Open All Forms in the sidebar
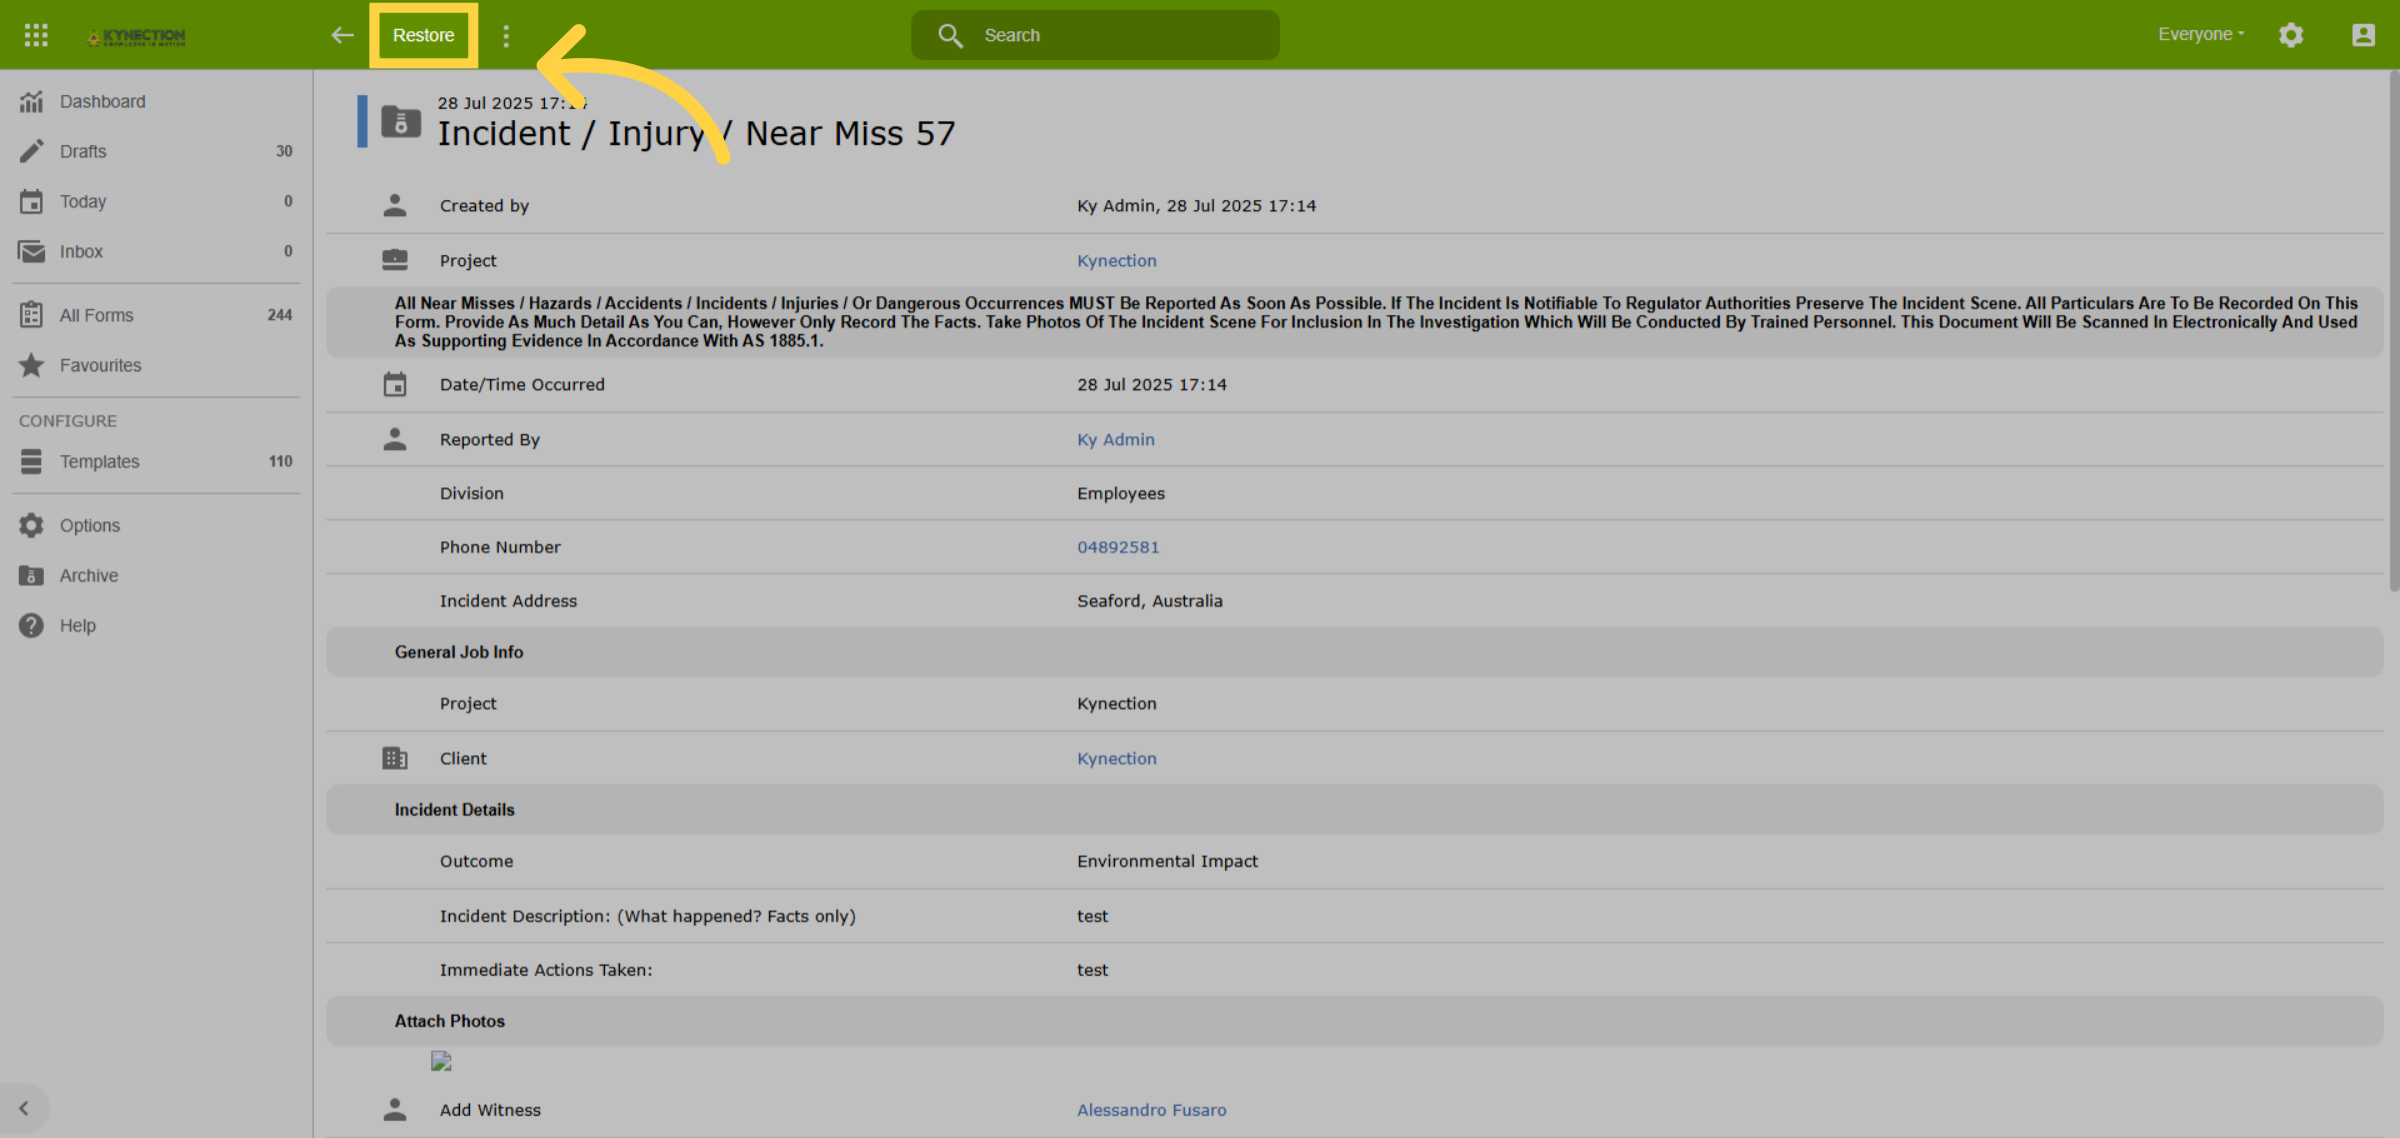Viewport: 2400px width, 1138px height. click(x=156, y=315)
